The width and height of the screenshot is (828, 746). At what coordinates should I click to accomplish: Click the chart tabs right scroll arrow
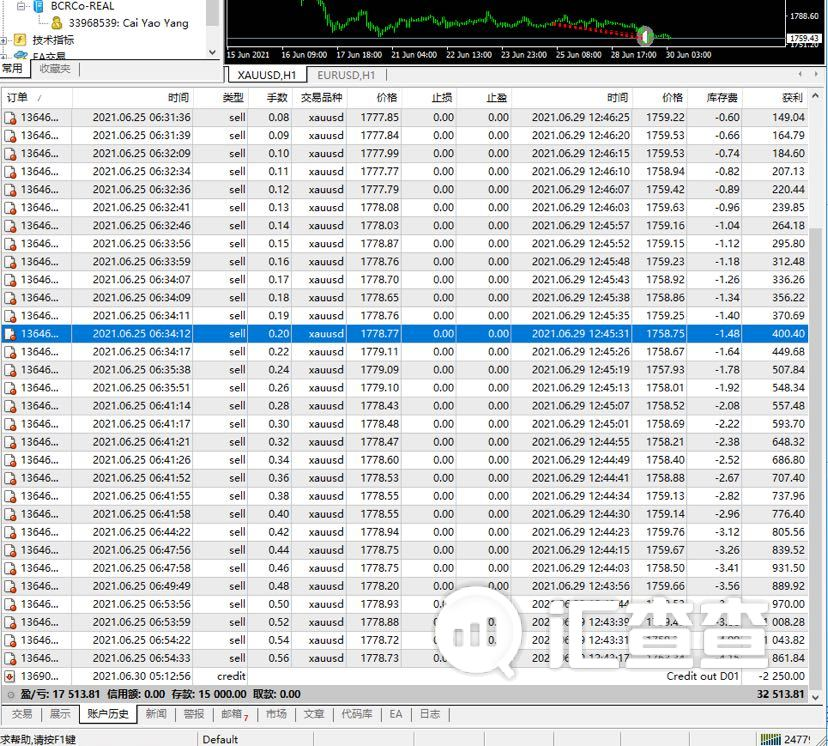(x=817, y=74)
